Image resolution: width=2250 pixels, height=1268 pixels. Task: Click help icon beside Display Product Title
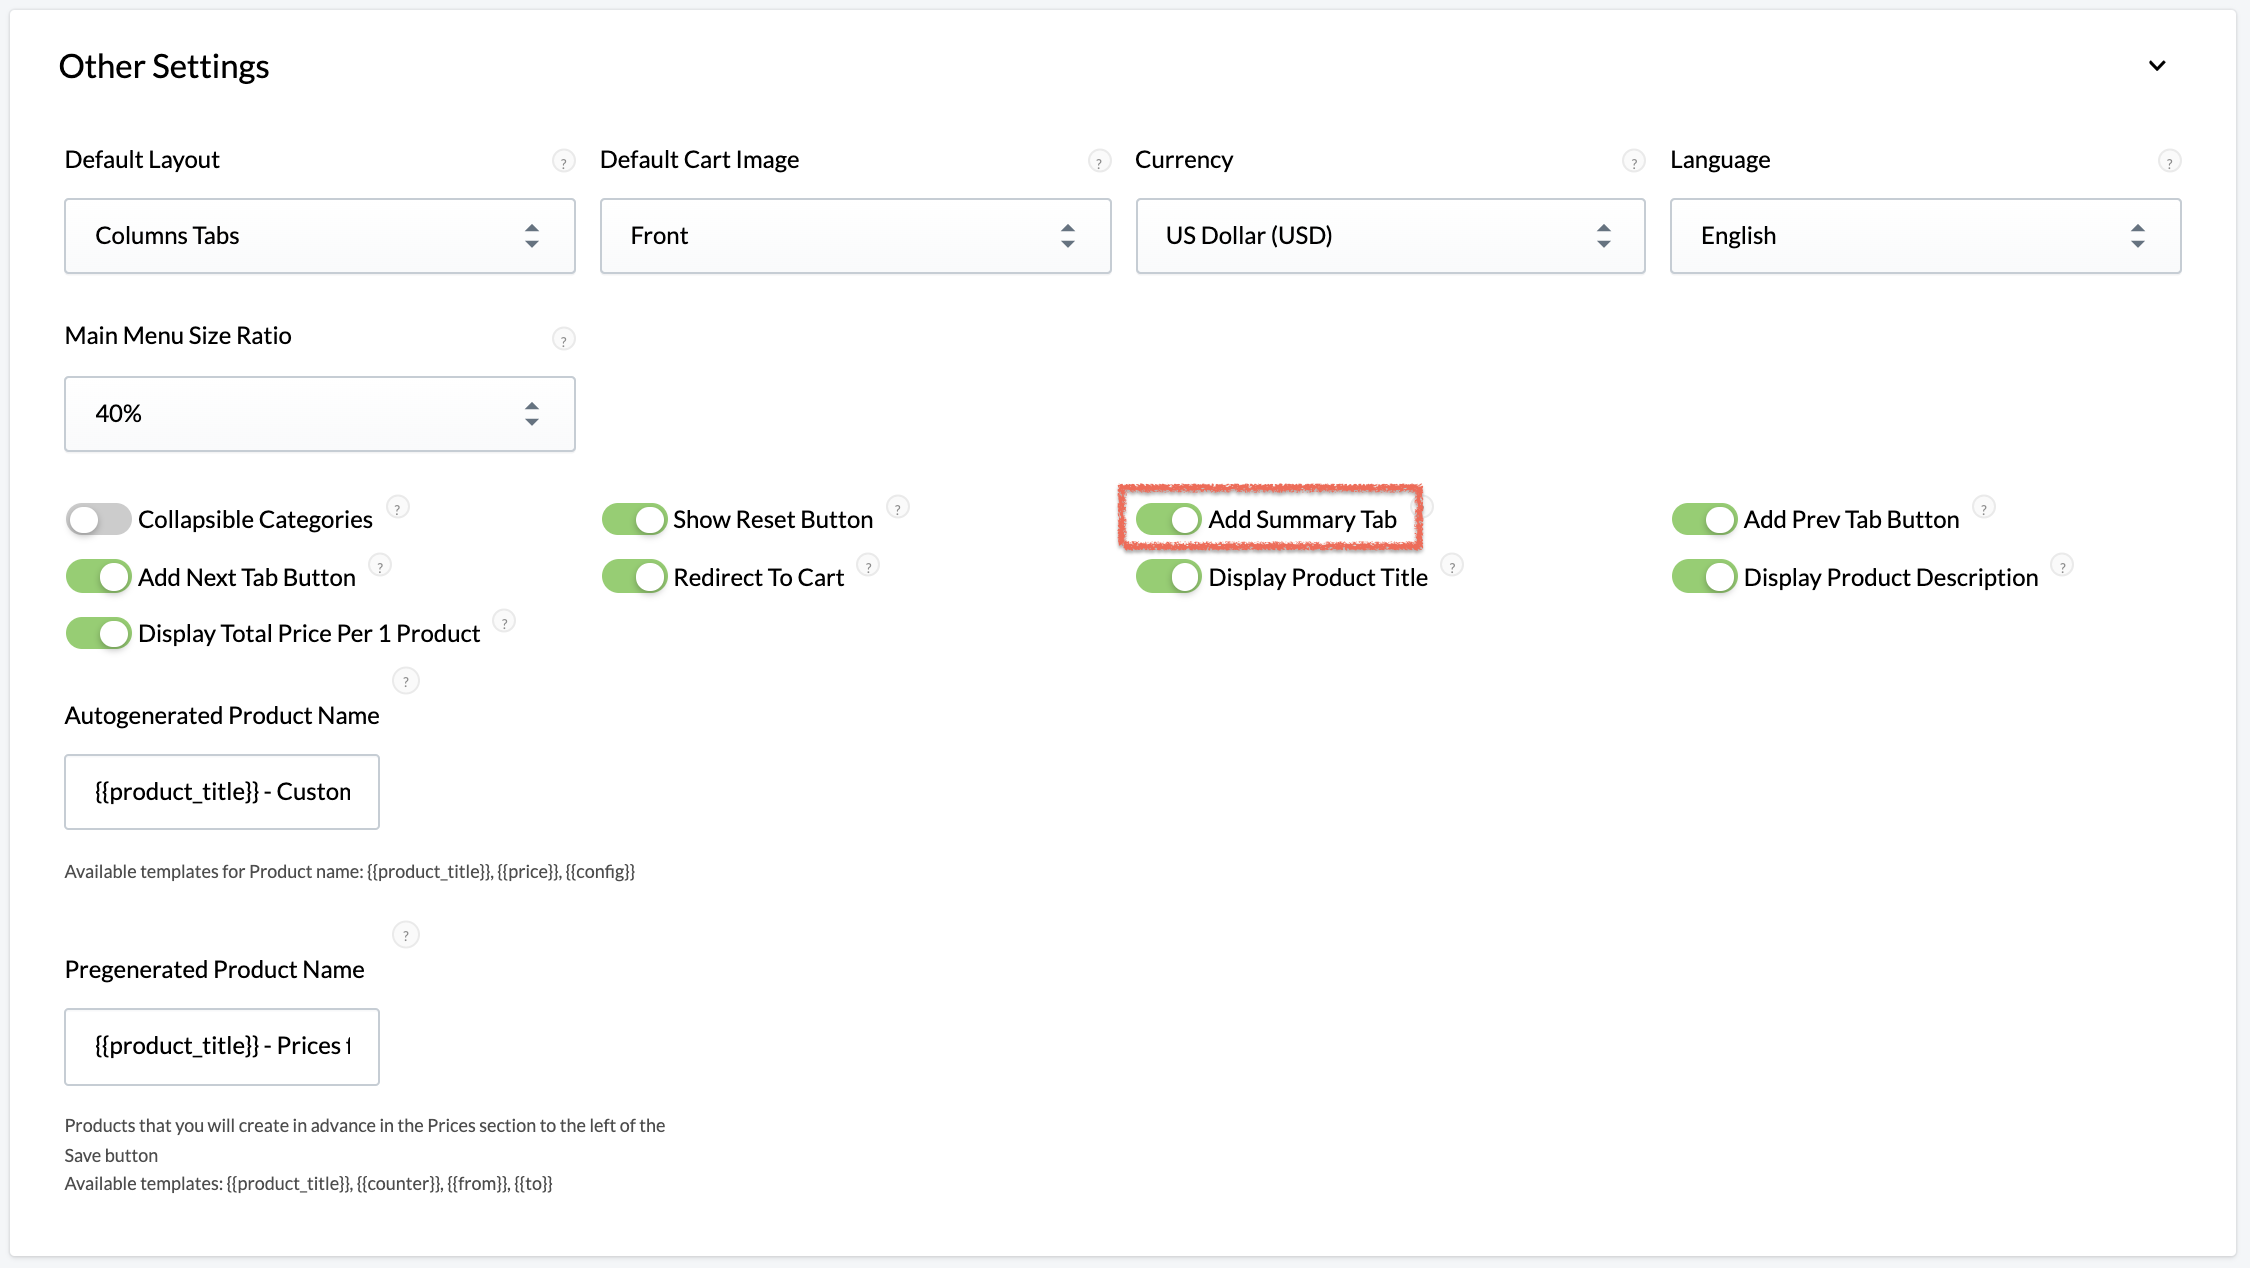click(x=1453, y=566)
